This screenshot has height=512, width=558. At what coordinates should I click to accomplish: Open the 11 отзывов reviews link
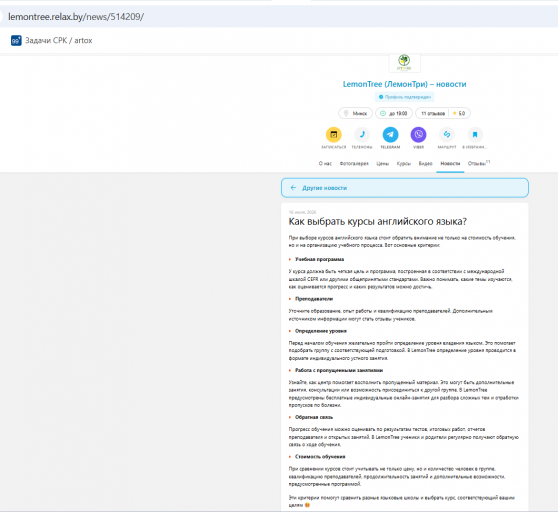pyautogui.click(x=433, y=114)
